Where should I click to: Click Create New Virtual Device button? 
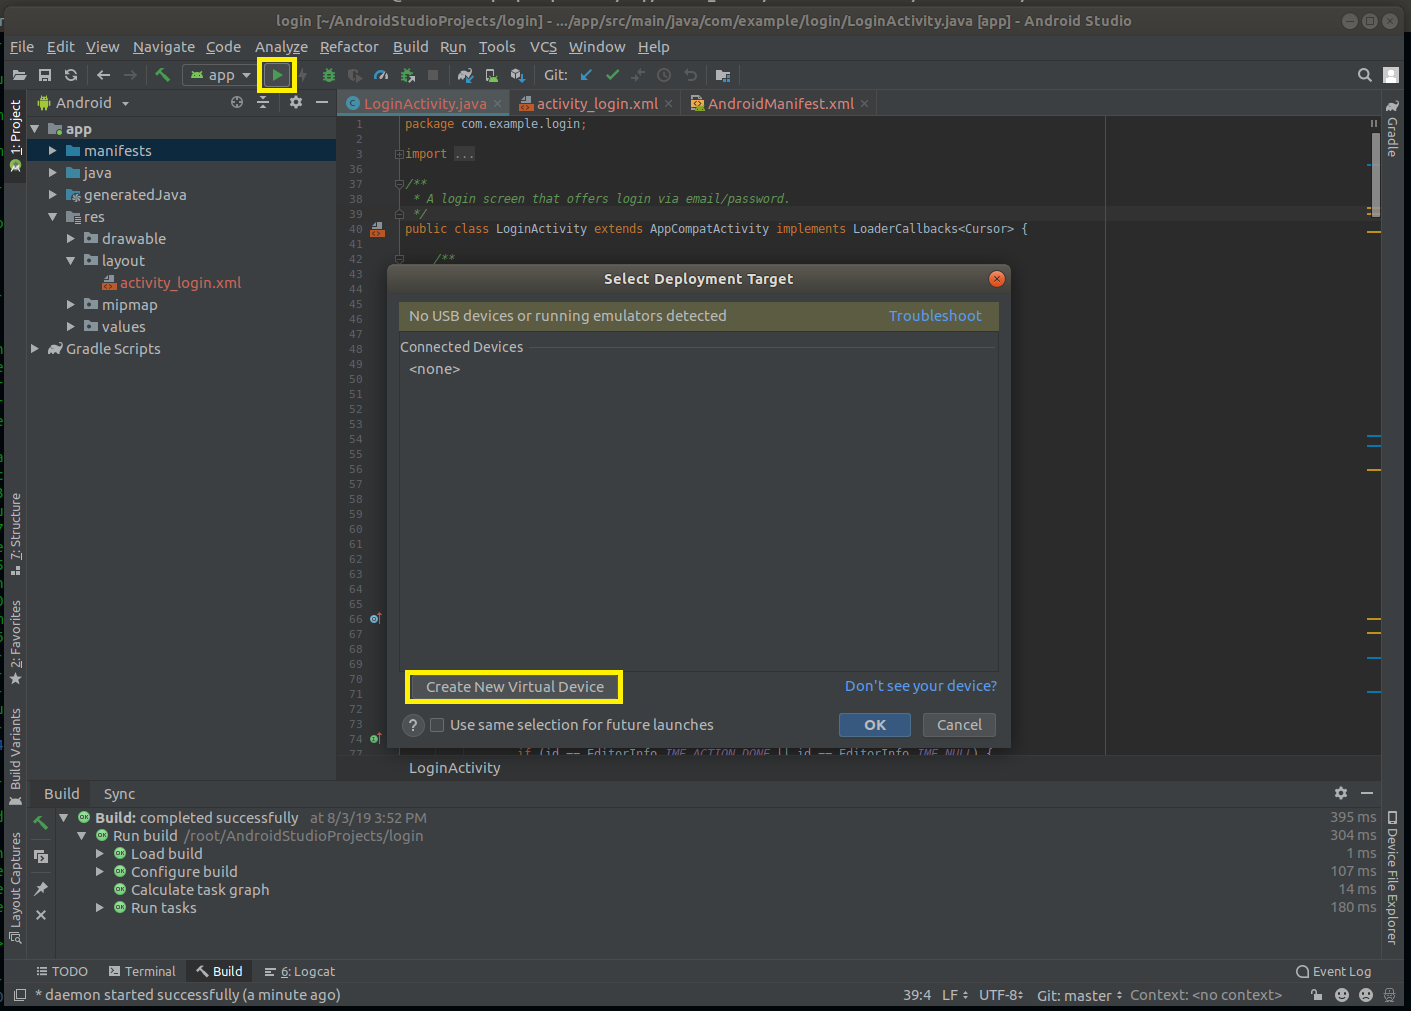[x=514, y=687]
